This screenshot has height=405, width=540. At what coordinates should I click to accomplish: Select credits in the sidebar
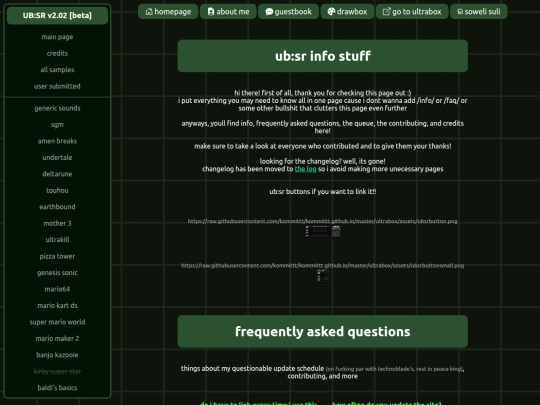tap(57, 53)
